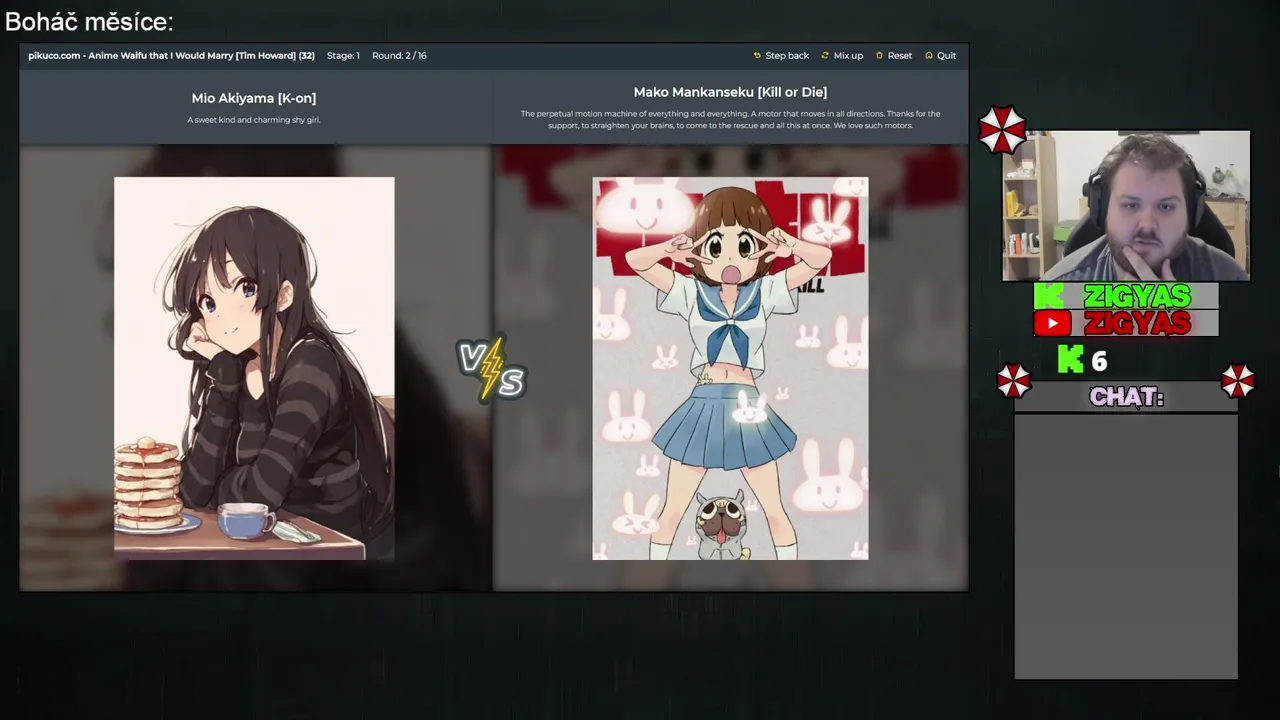Click the VS lightning icon
This screenshot has height=720, width=1280.
(491, 369)
